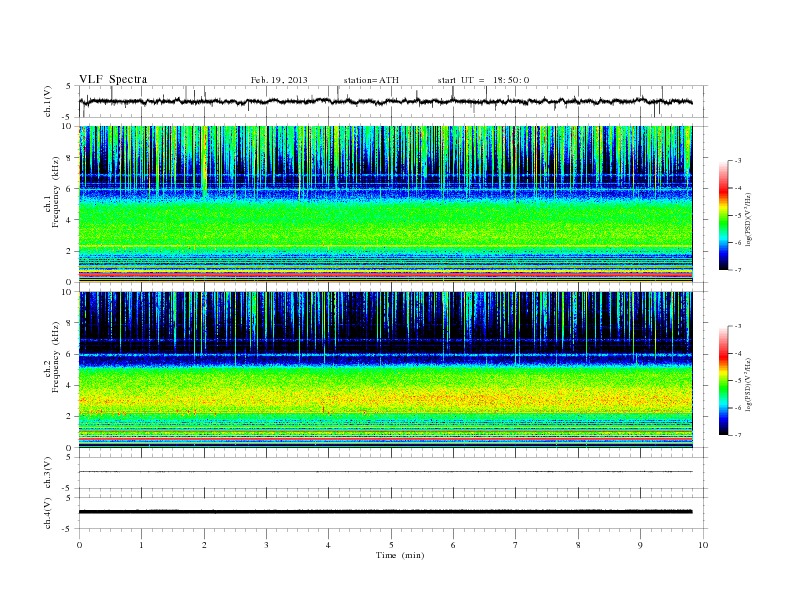Click the "6" tick on the time axis

click(453, 545)
